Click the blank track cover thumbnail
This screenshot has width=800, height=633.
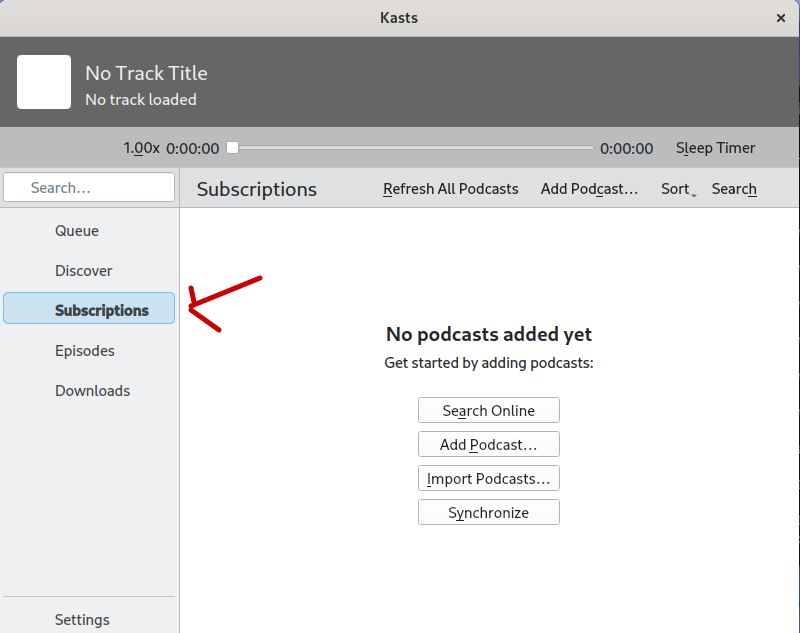tap(44, 82)
